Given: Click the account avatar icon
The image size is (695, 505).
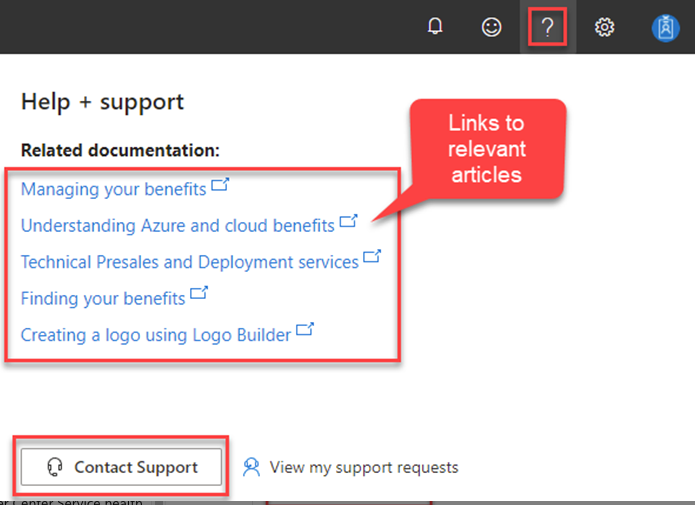Looking at the screenshot, I should [x=665, y=28].
